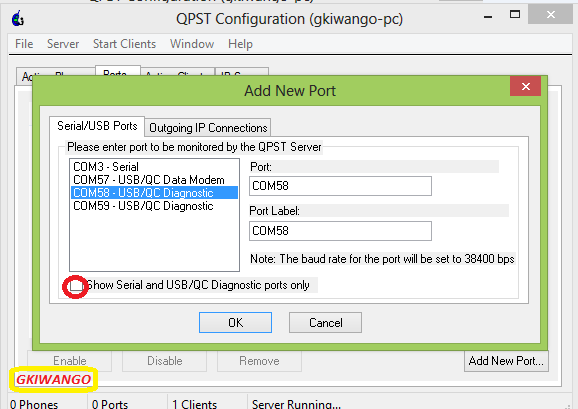Click the Remove button in the Ports tab
Viewport: 578px width, 409px height.
coord(259,361)
